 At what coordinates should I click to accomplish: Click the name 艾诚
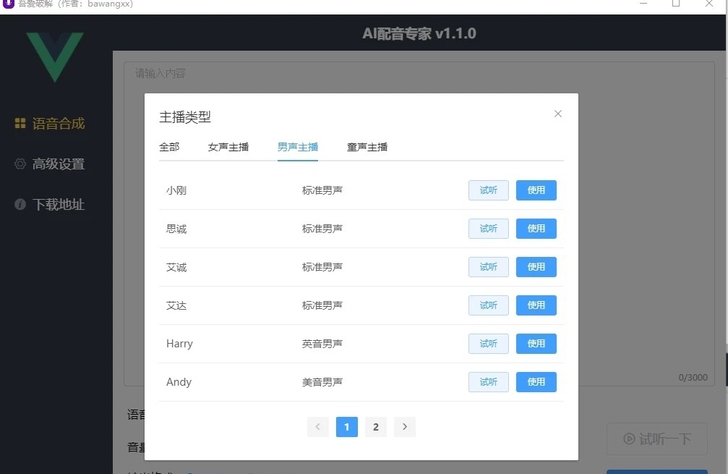tap(176, 267)
